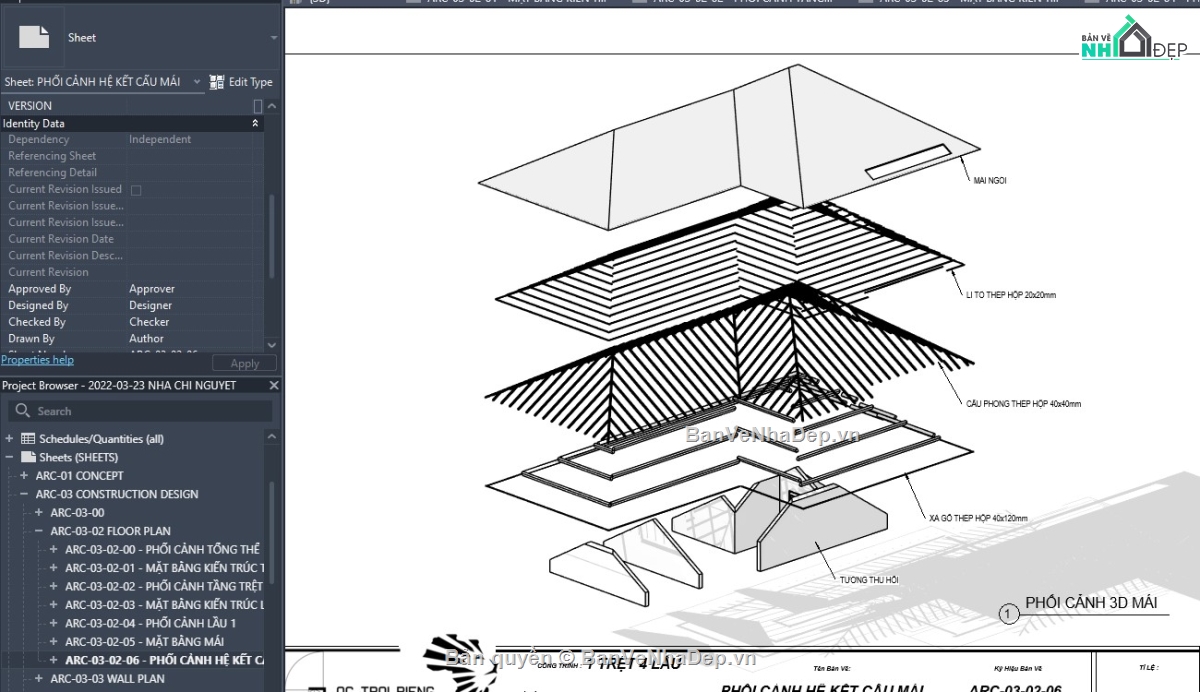The width and height of the screenshot is (1200, 692).
Task: Expand the ARC-03-03 WALL PLAN node
Action: pos(39,679)
